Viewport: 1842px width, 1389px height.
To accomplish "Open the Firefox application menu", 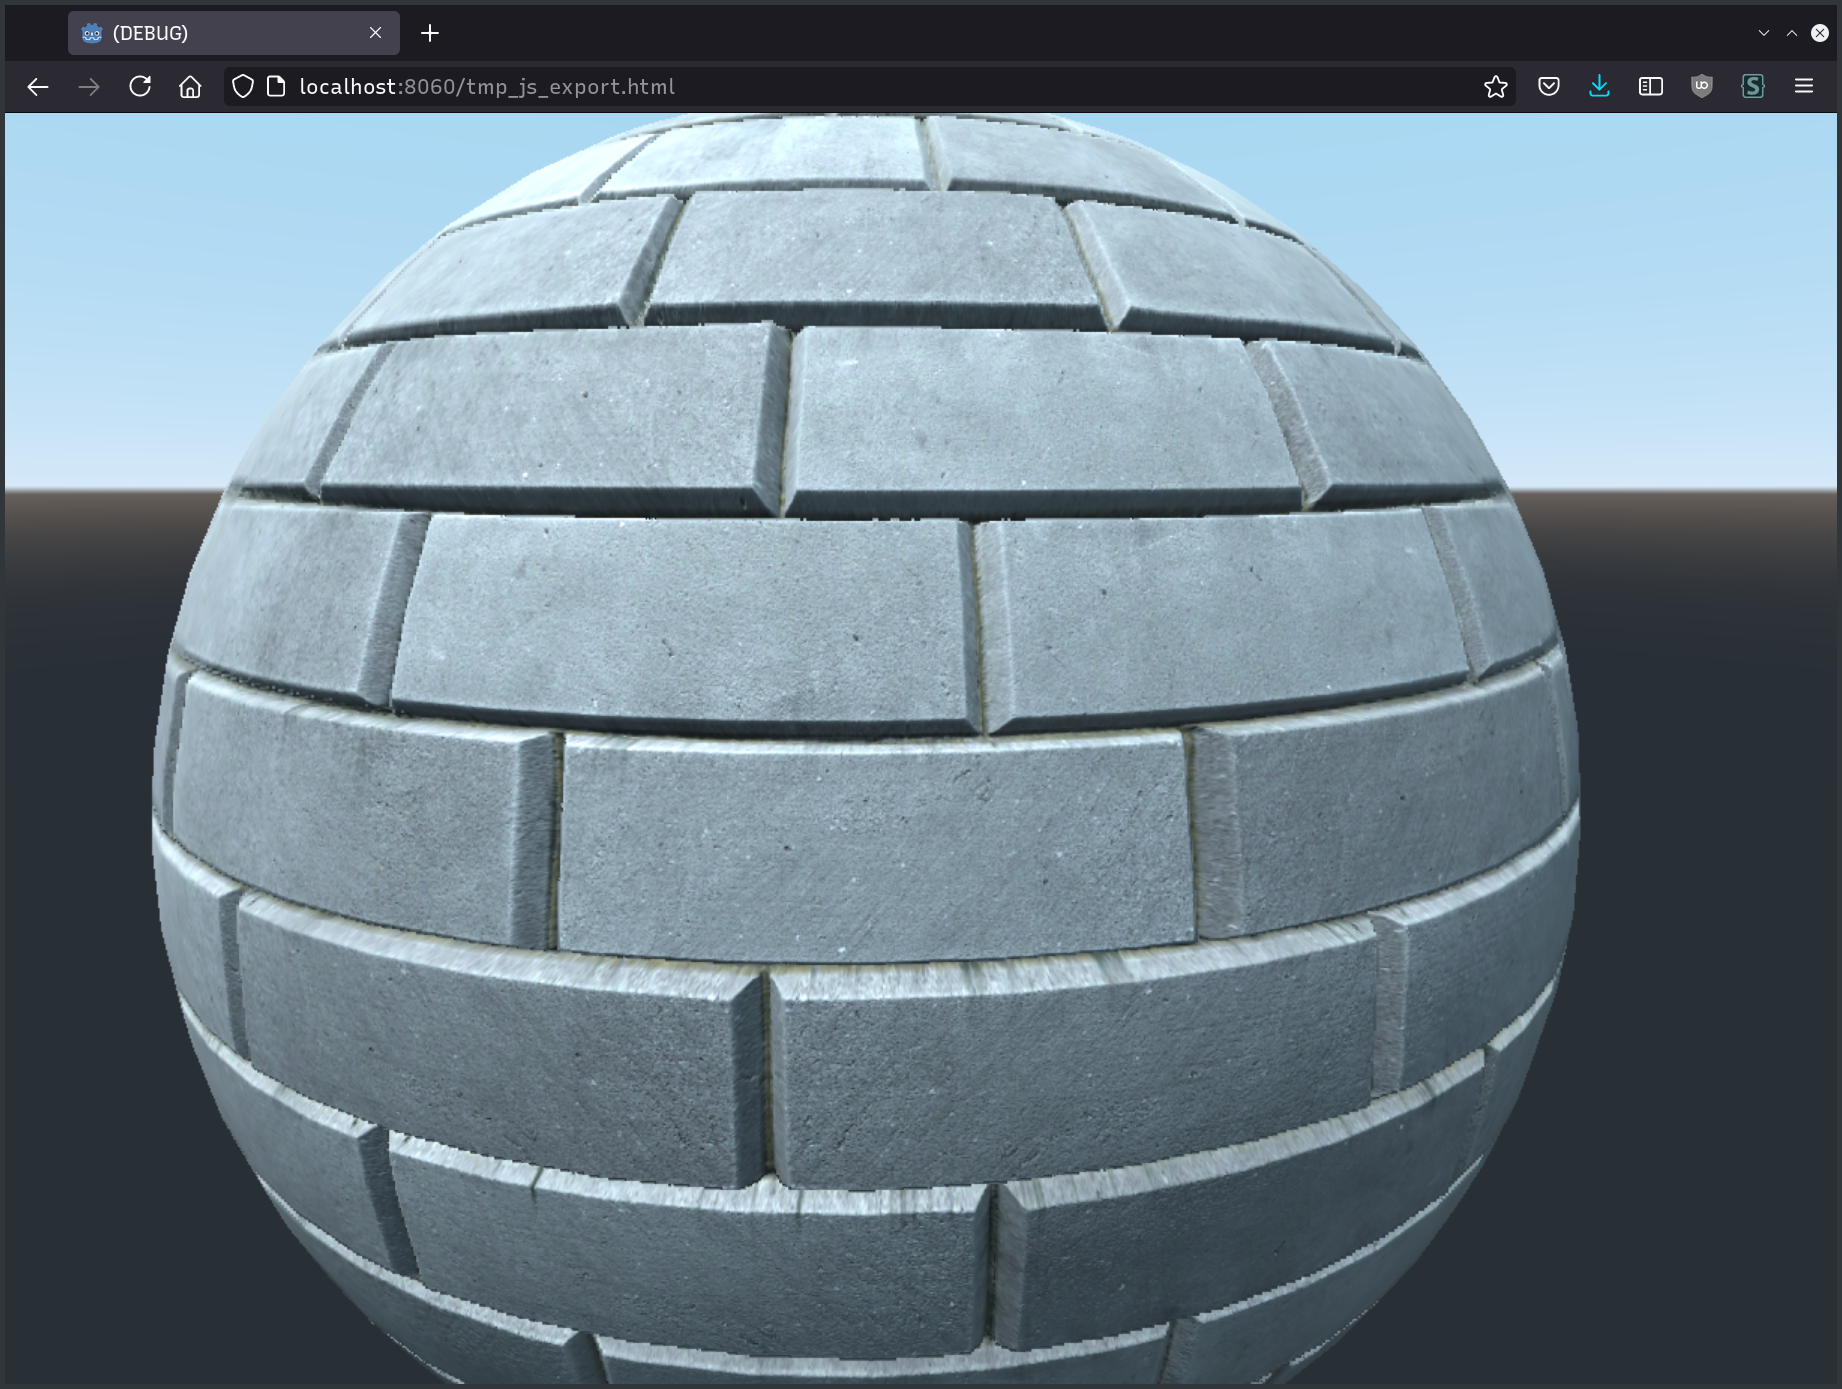I will click(x=1804, y=87).
